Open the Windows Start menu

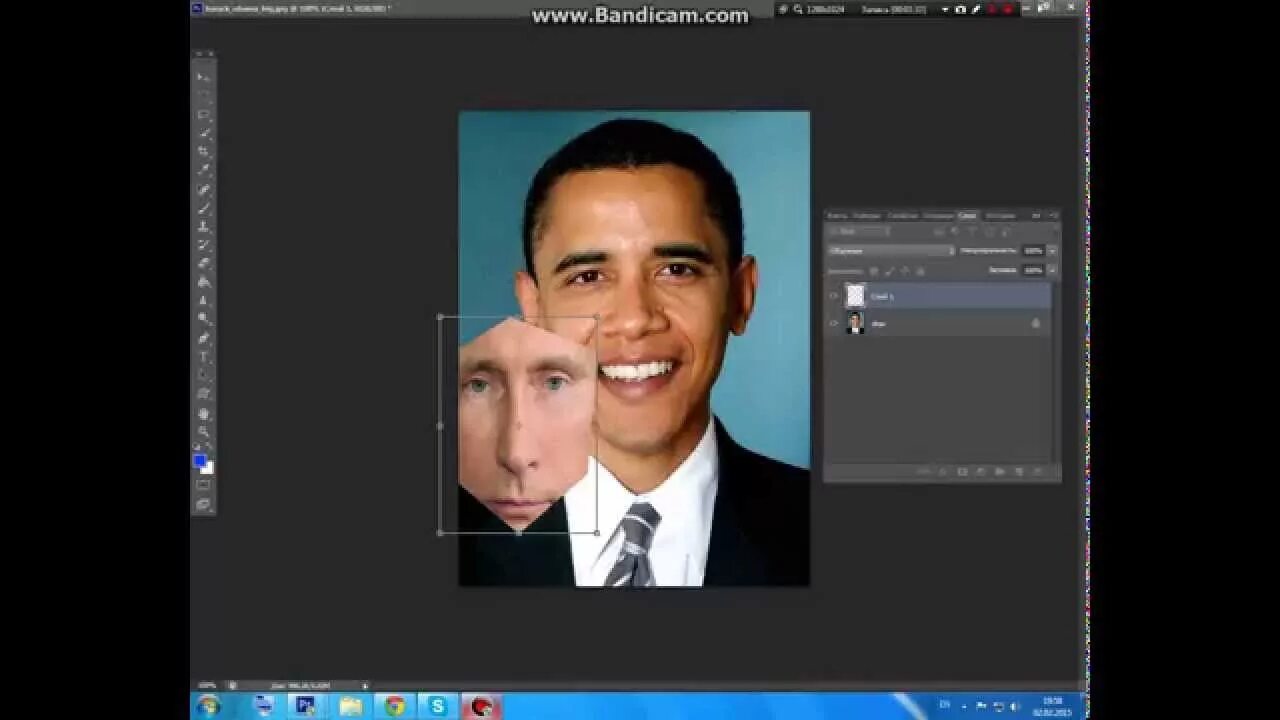coord(208,706)
